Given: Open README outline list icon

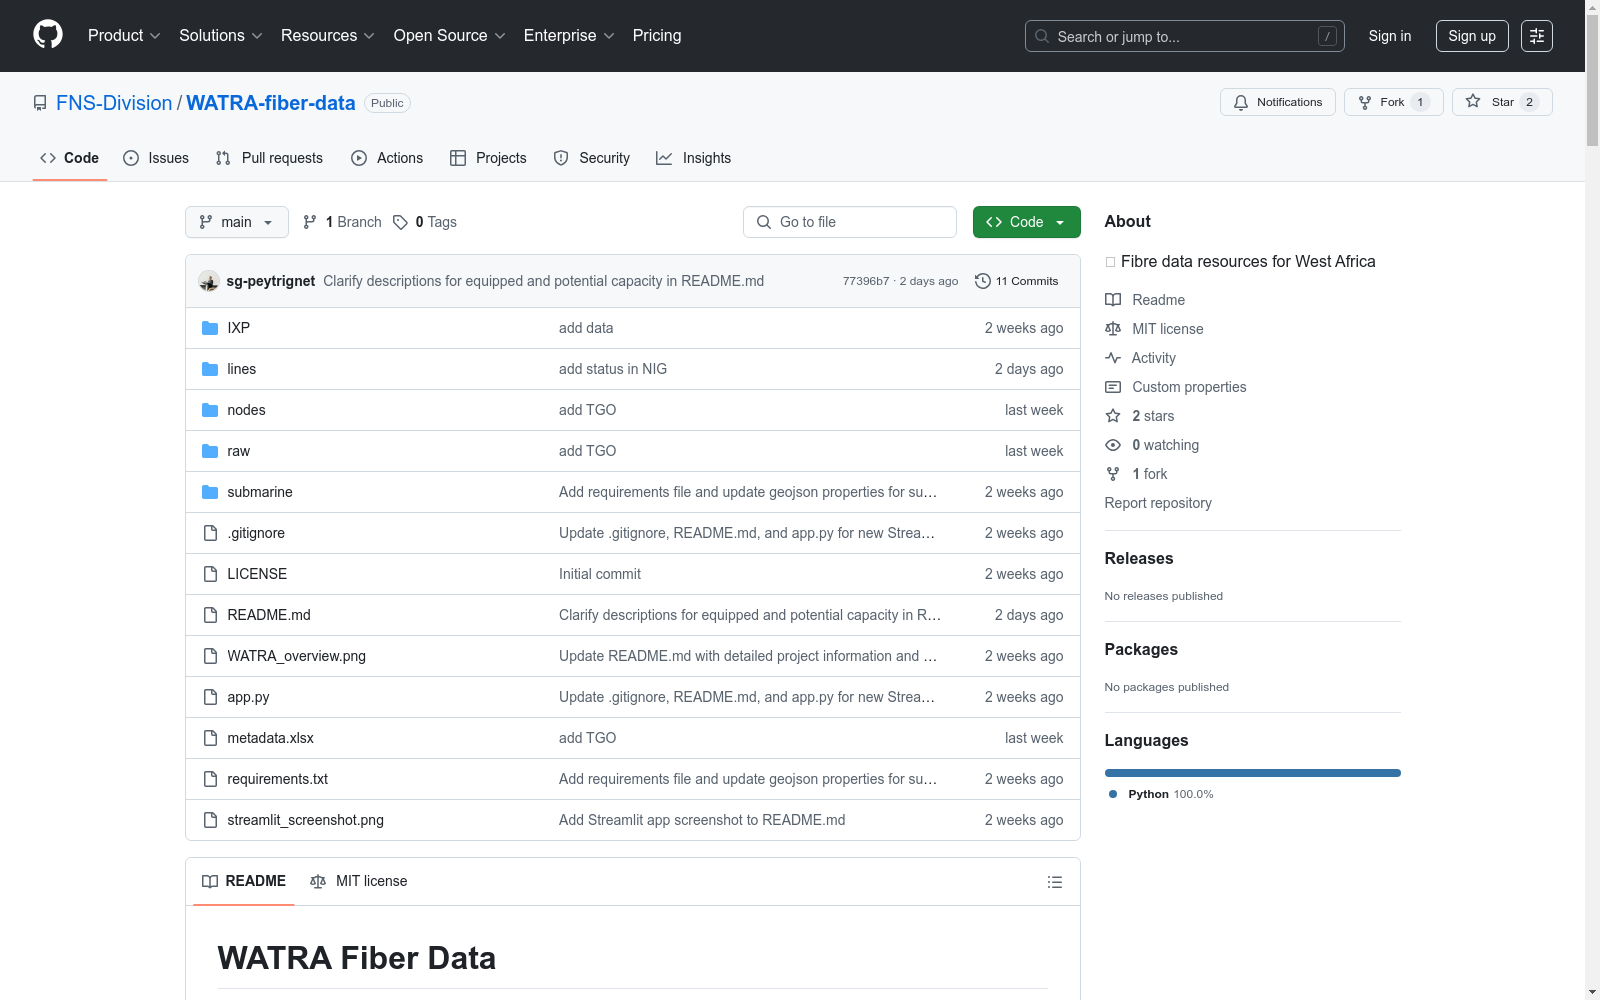Looking at the screenshot, I should pyautogui.click(x=1054, y=882).
